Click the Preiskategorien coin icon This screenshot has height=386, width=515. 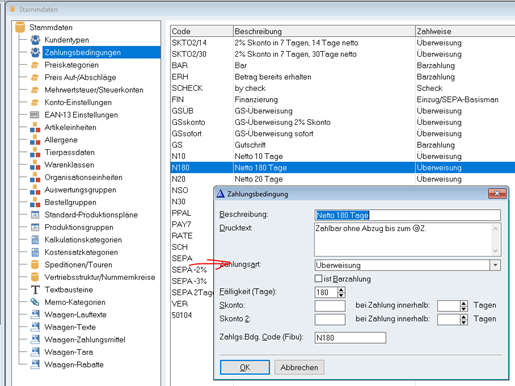tap(35, 65)
